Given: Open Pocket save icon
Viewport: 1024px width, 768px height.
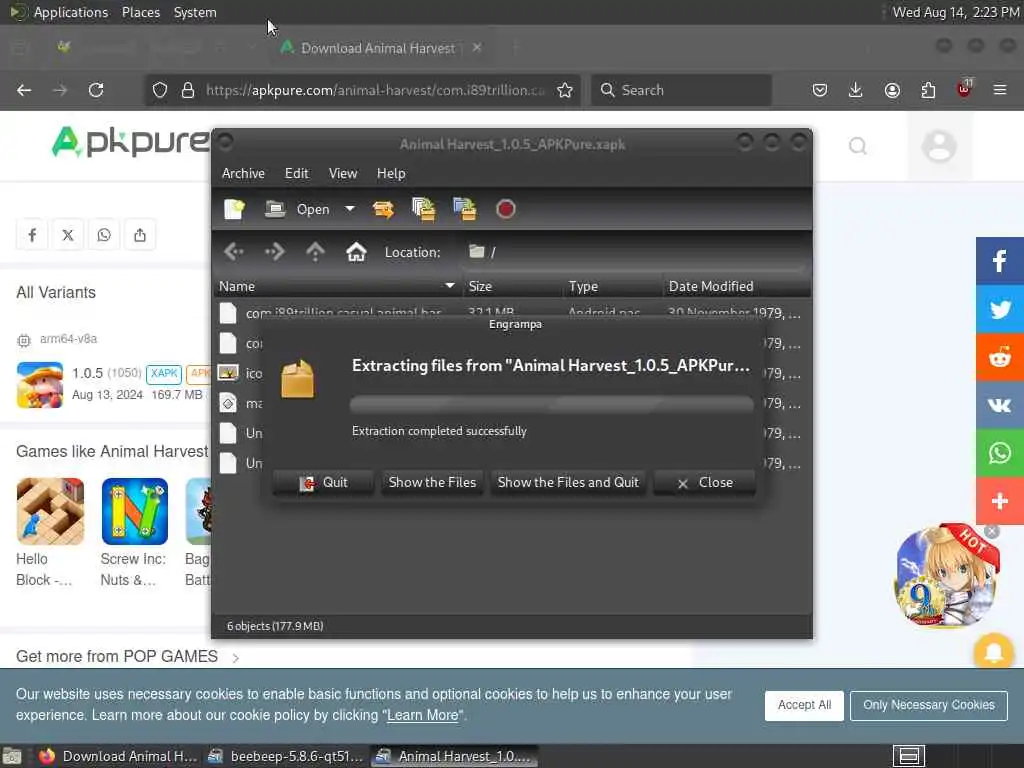Looking at the screenshot, I should [820, 90].
